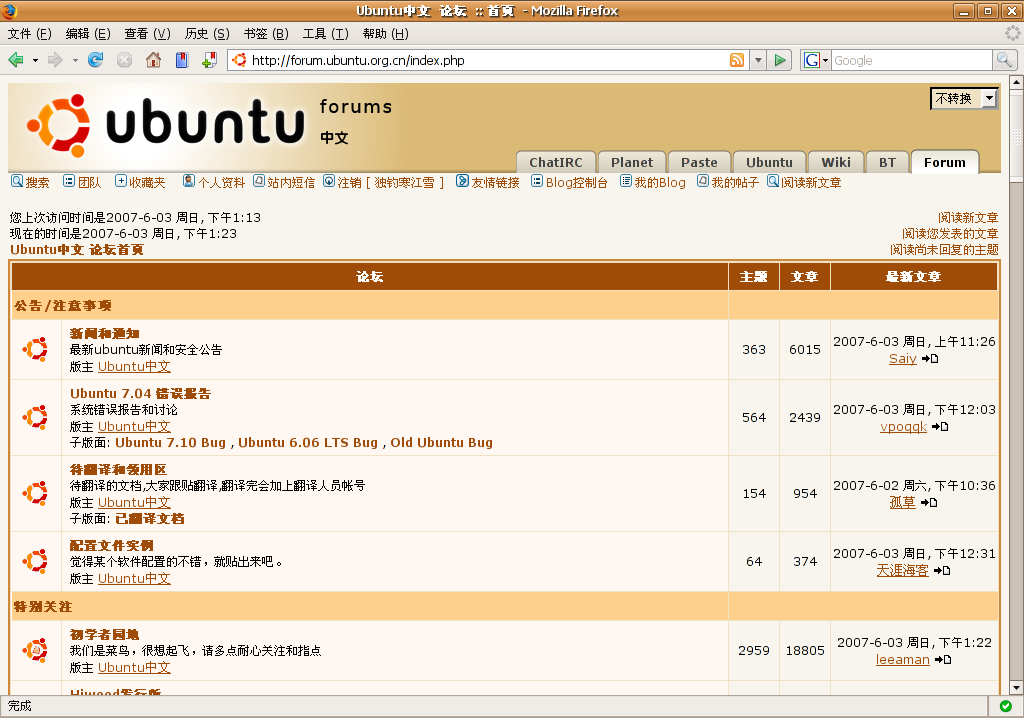Open latest post via icon next to 天涯海客
1024x718 pixels.
tap(942, 570)
